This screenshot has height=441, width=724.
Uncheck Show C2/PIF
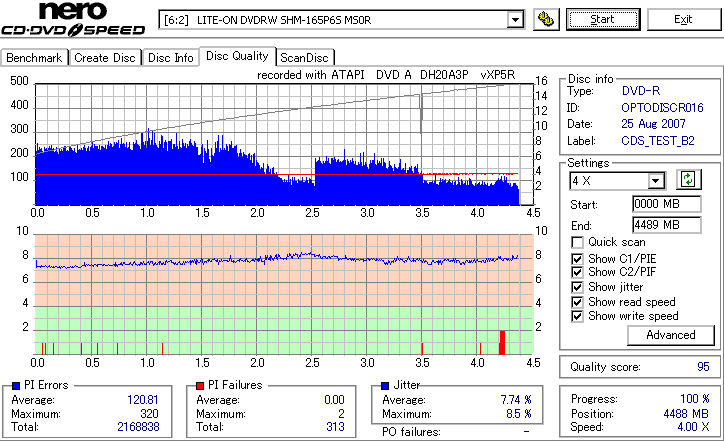pyautogui.click(x=577, y=272)
